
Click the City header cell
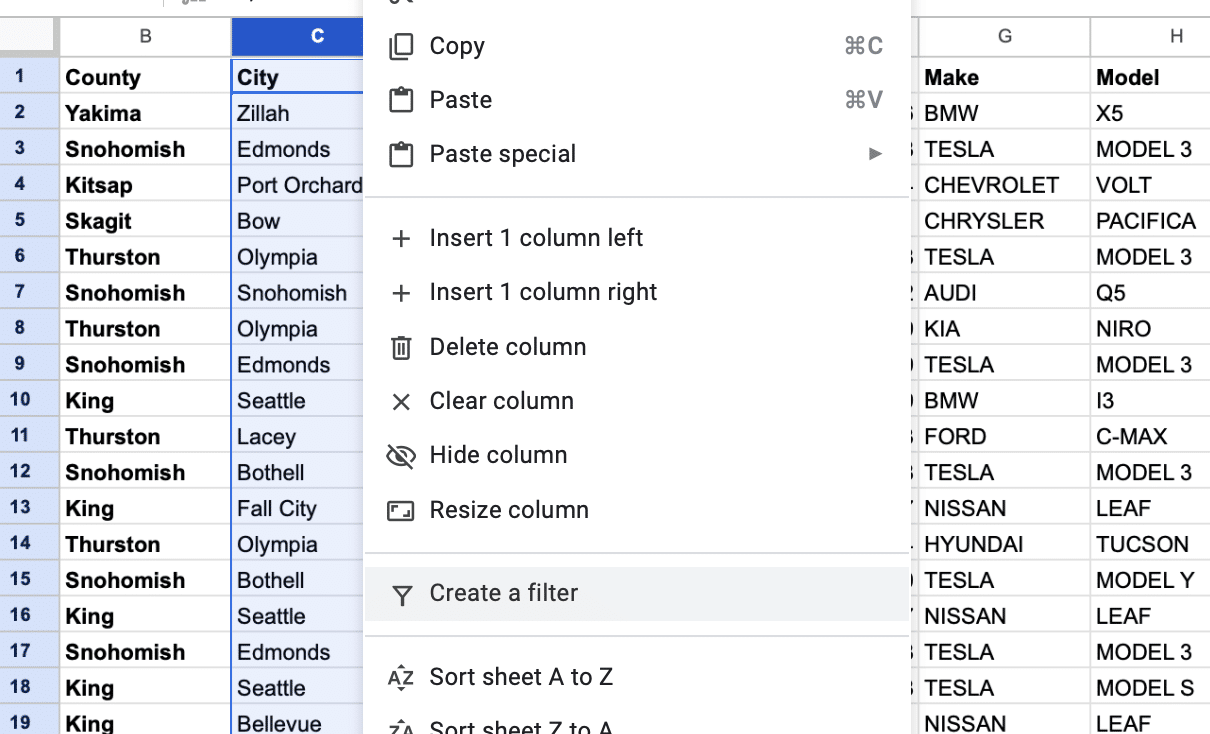[x=298, y=77]
